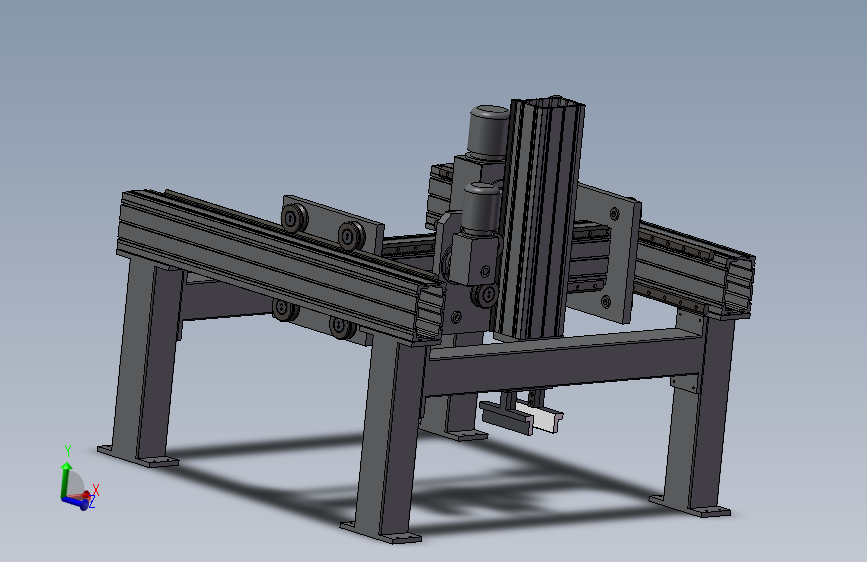Select the white tool piece below the column
Viewport: 867px width, 562px height.
[540, 417]
